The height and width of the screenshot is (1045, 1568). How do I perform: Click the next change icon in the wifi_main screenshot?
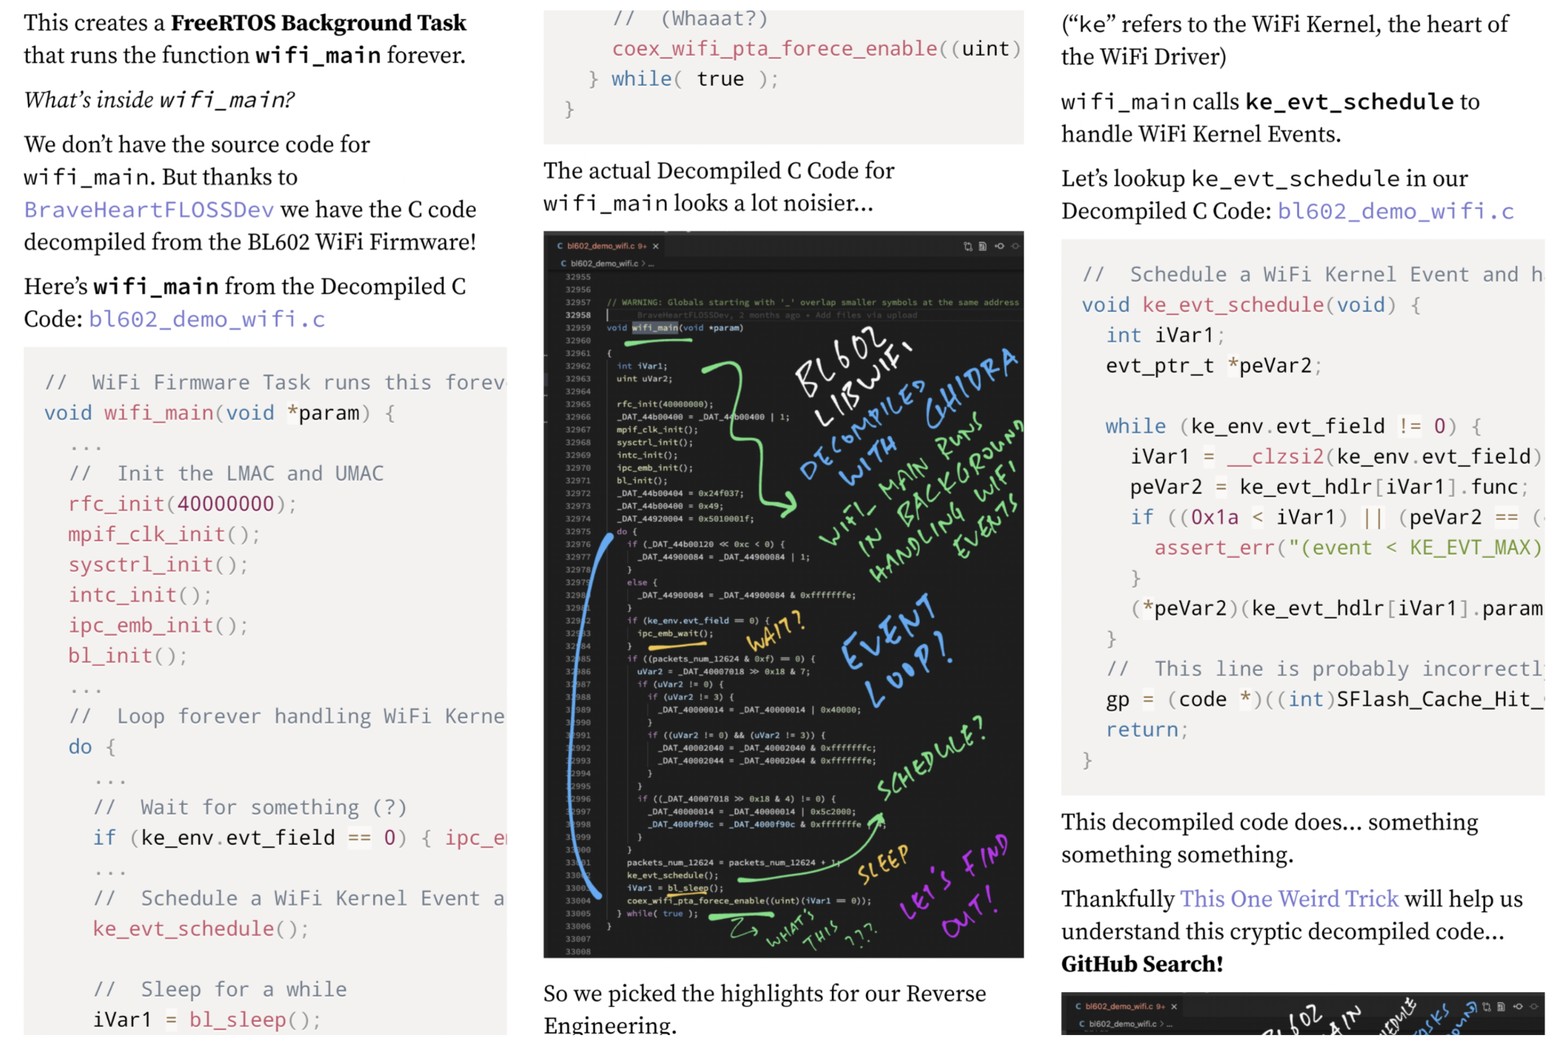click(x=1015, y=246)
